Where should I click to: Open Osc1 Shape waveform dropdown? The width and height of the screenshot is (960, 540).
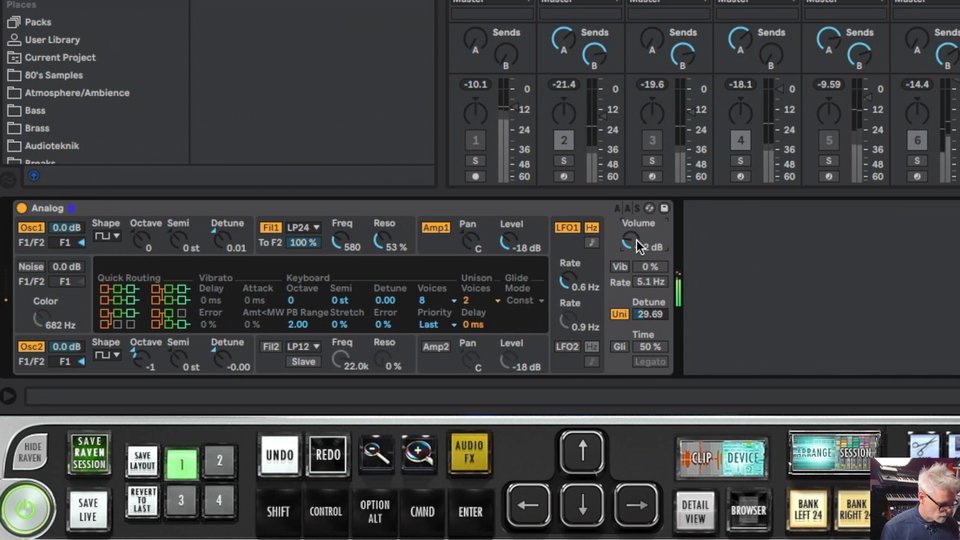[107, 236]
